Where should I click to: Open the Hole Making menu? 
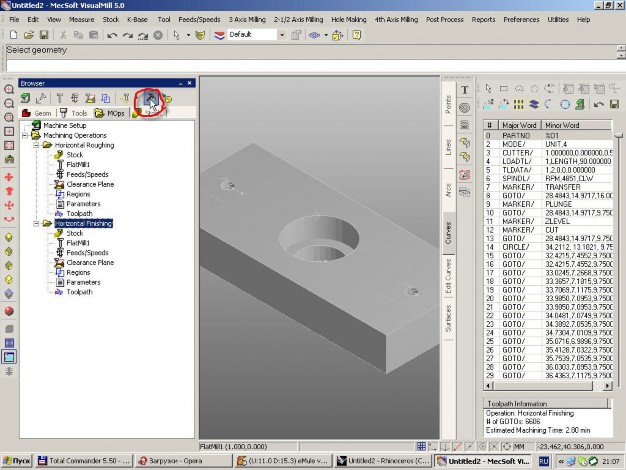(x=349, y=19)
